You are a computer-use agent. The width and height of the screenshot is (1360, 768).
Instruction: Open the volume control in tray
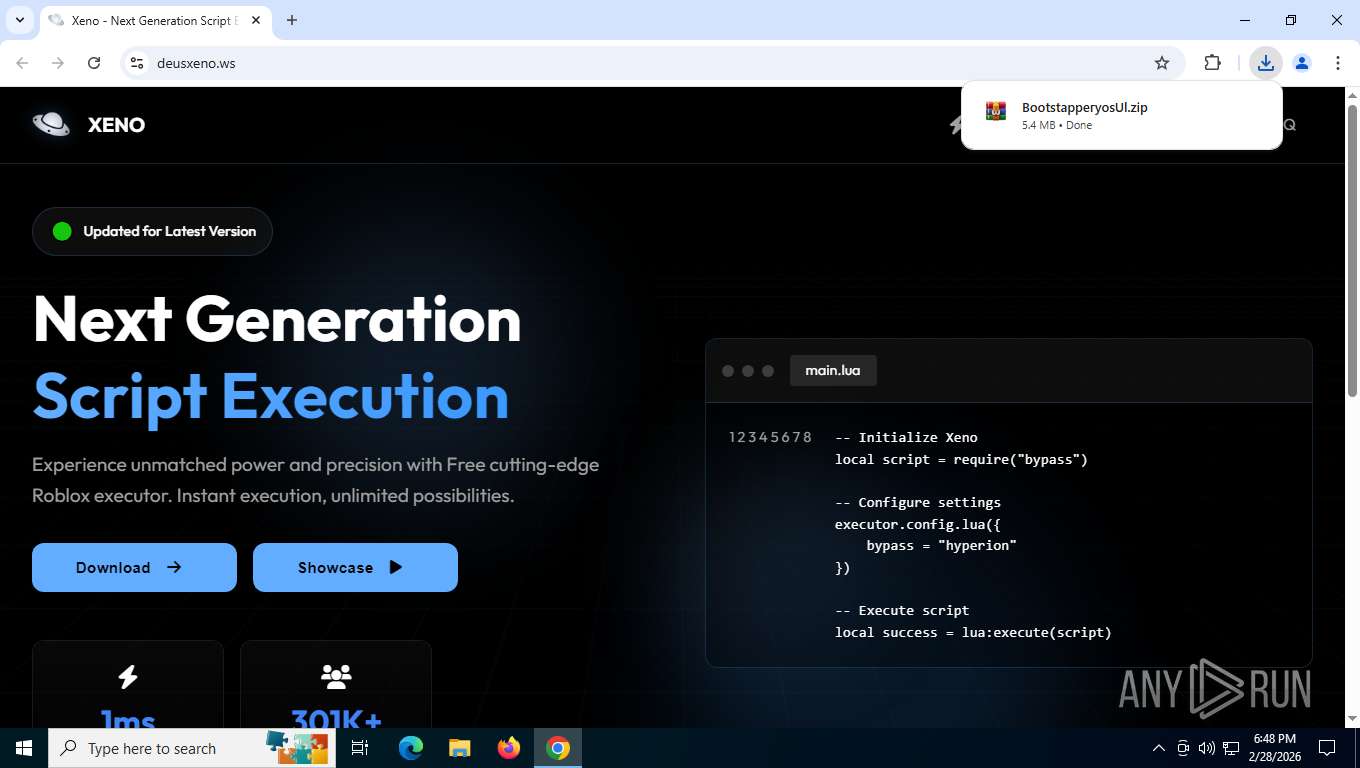pyautogui.click(x=1207, y=748)
